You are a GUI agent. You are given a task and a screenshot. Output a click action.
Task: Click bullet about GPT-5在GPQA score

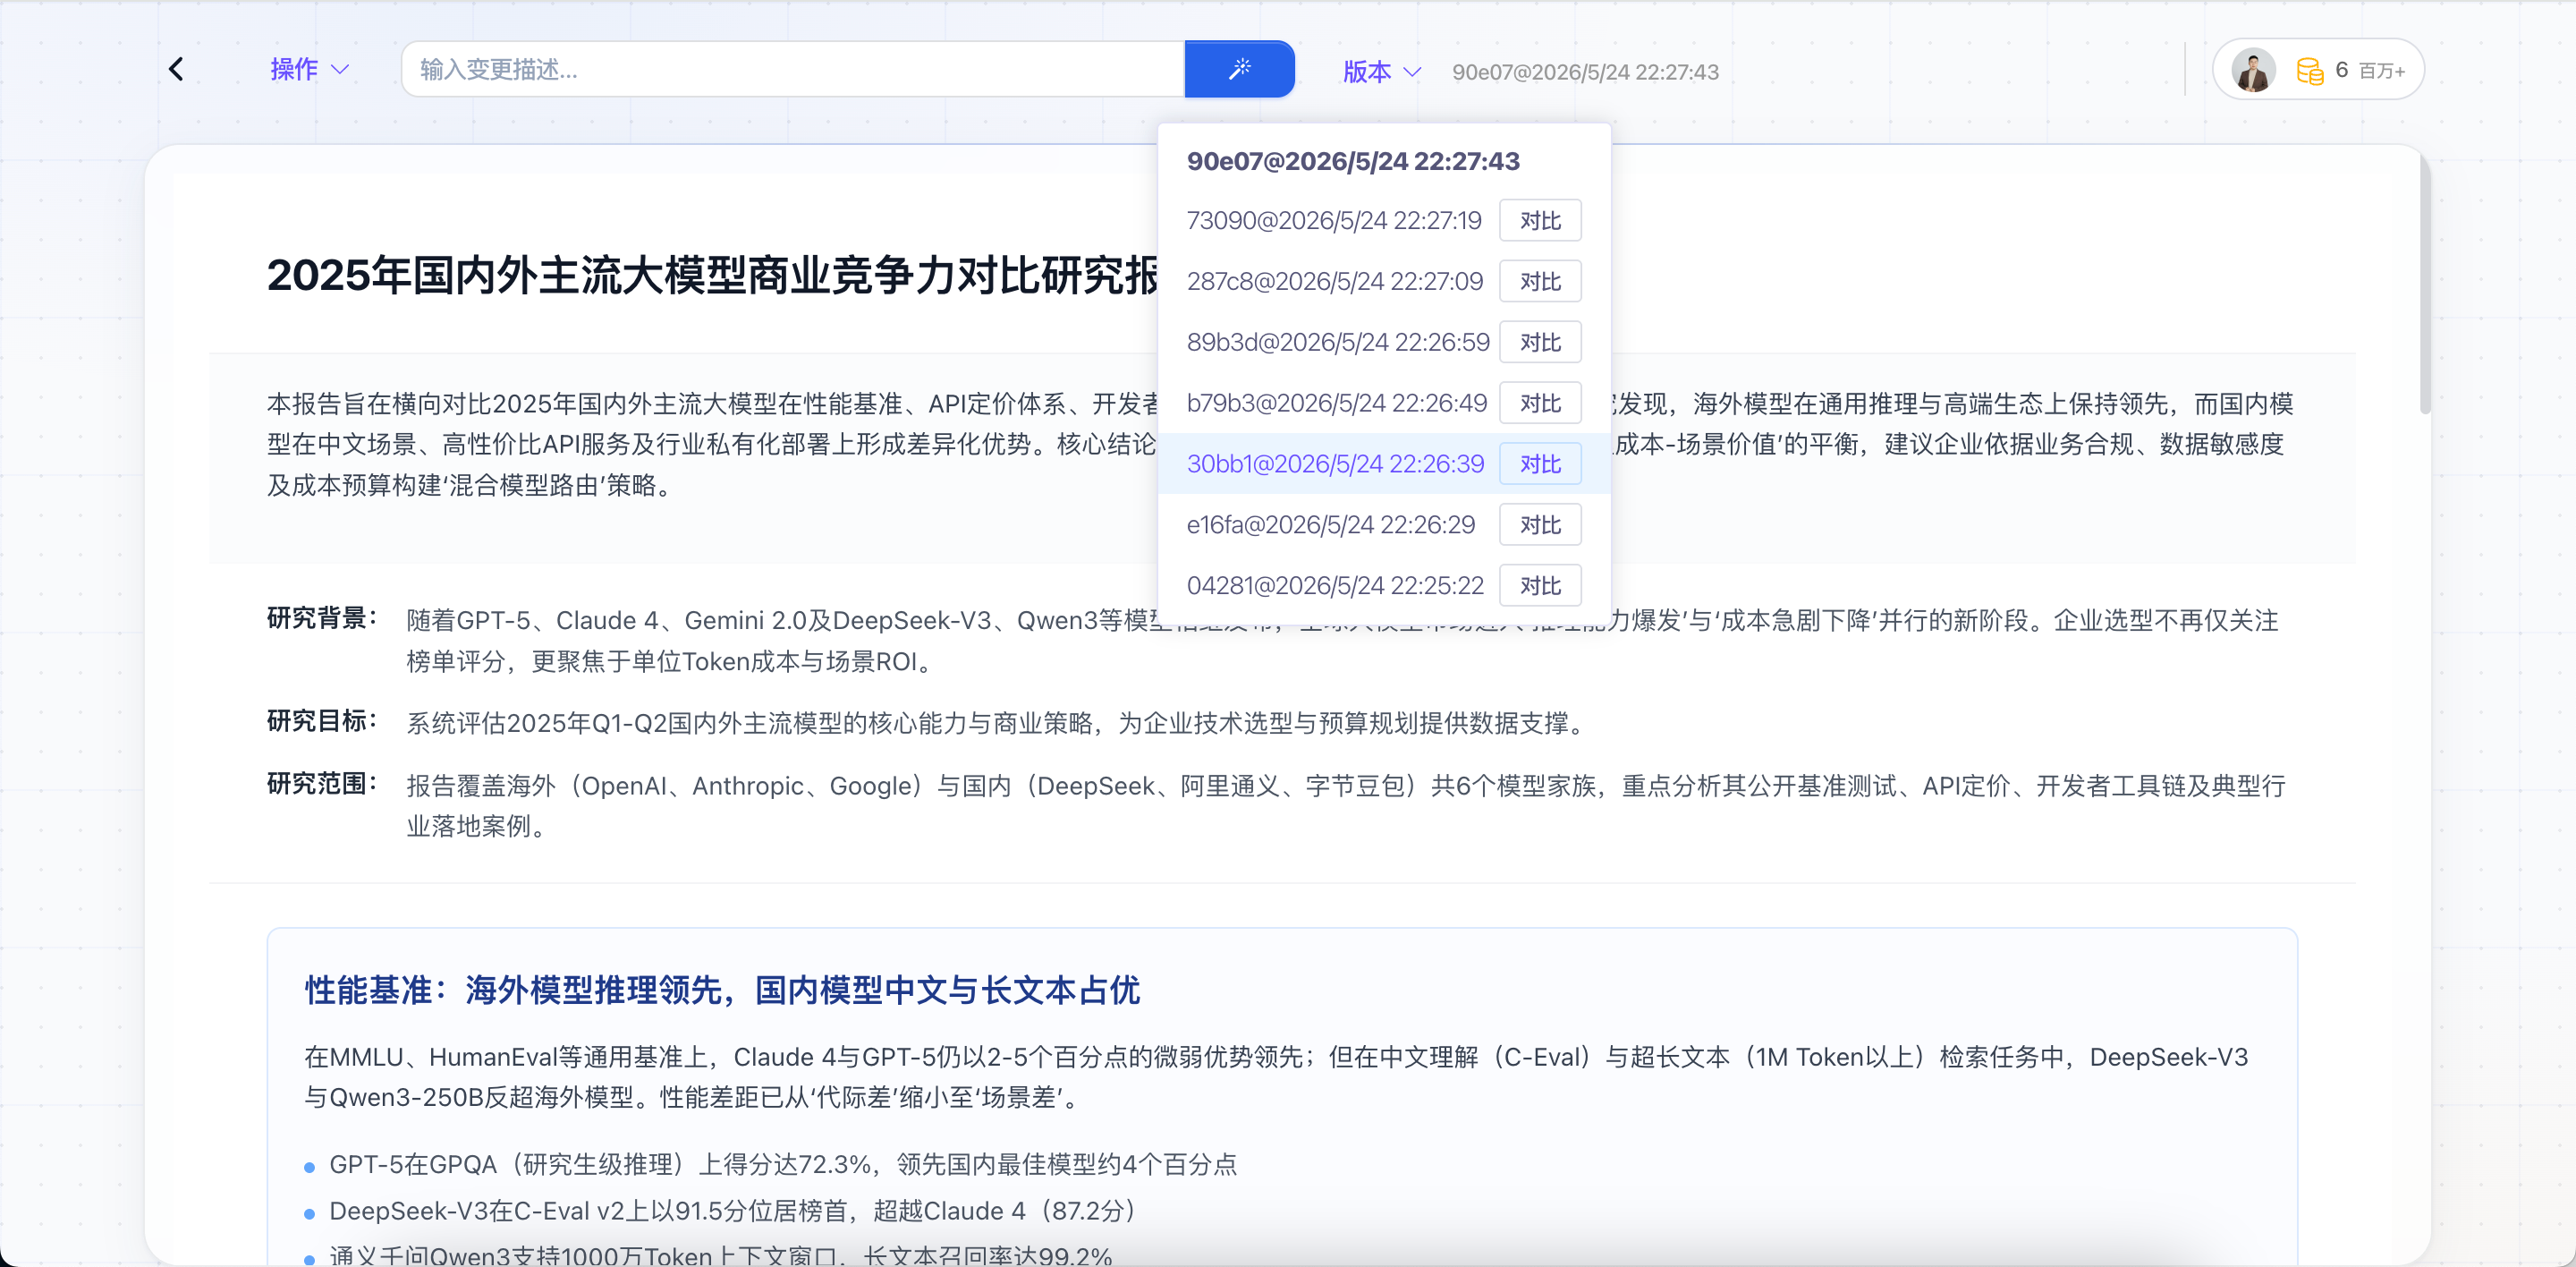[783, 1164]
